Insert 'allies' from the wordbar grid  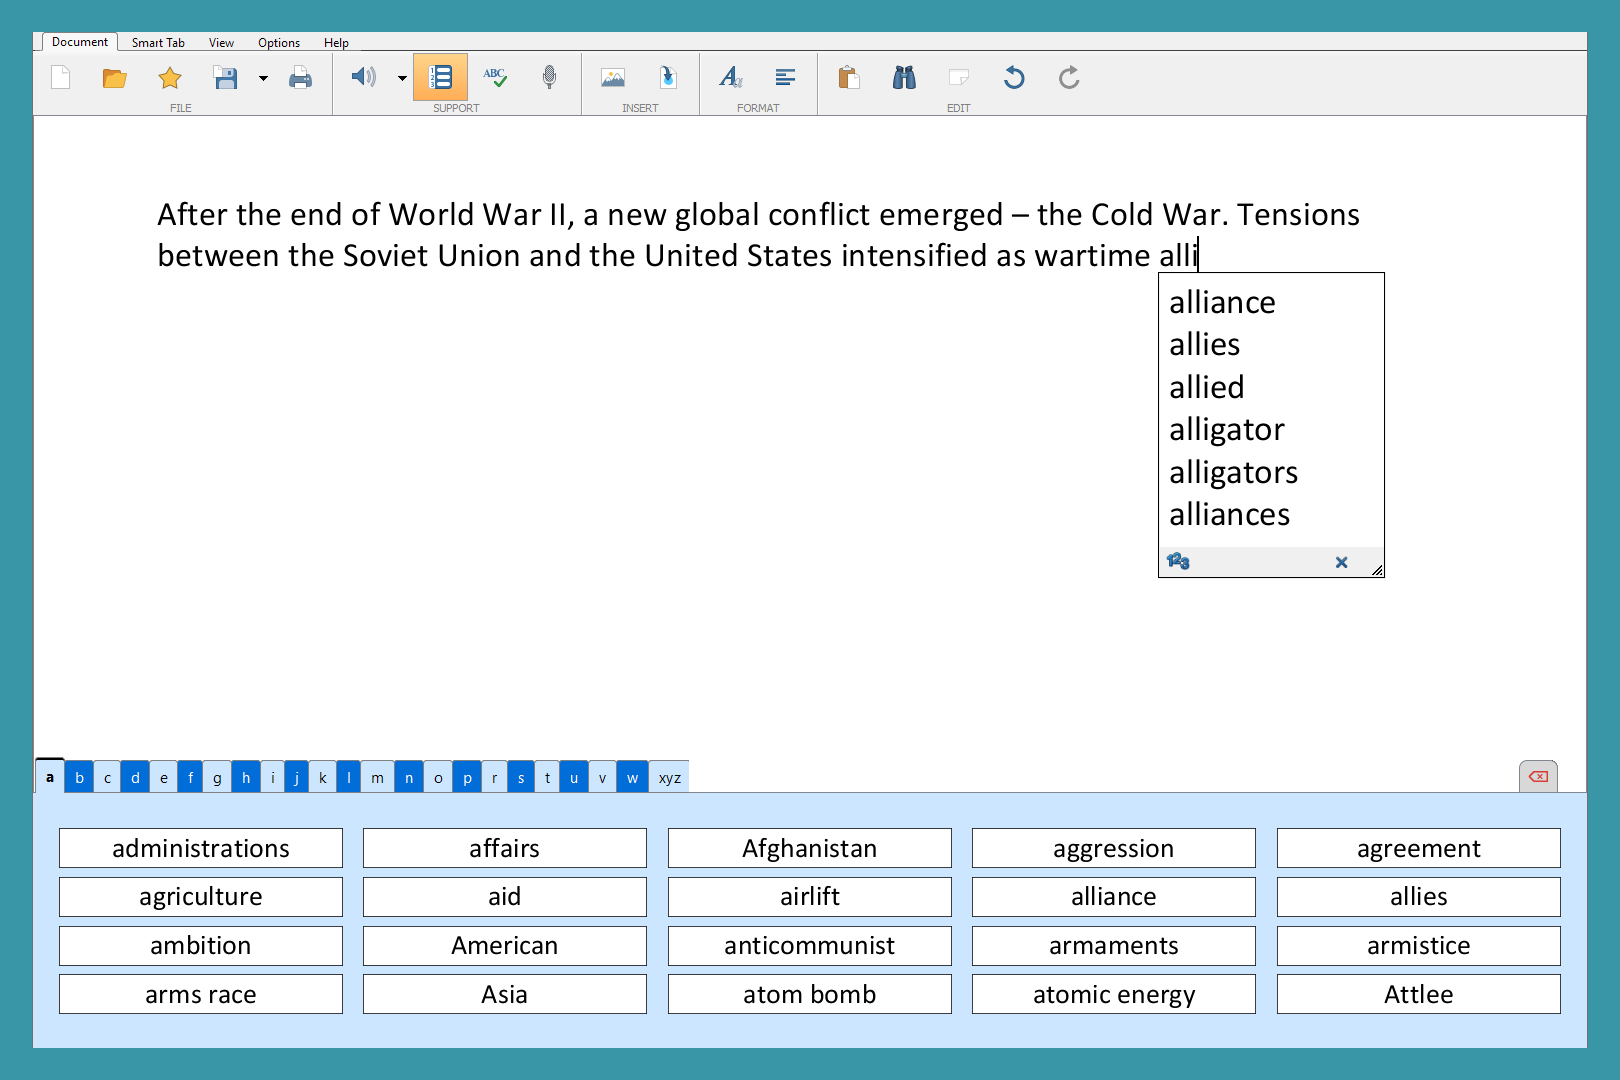tap(1419, 897)
